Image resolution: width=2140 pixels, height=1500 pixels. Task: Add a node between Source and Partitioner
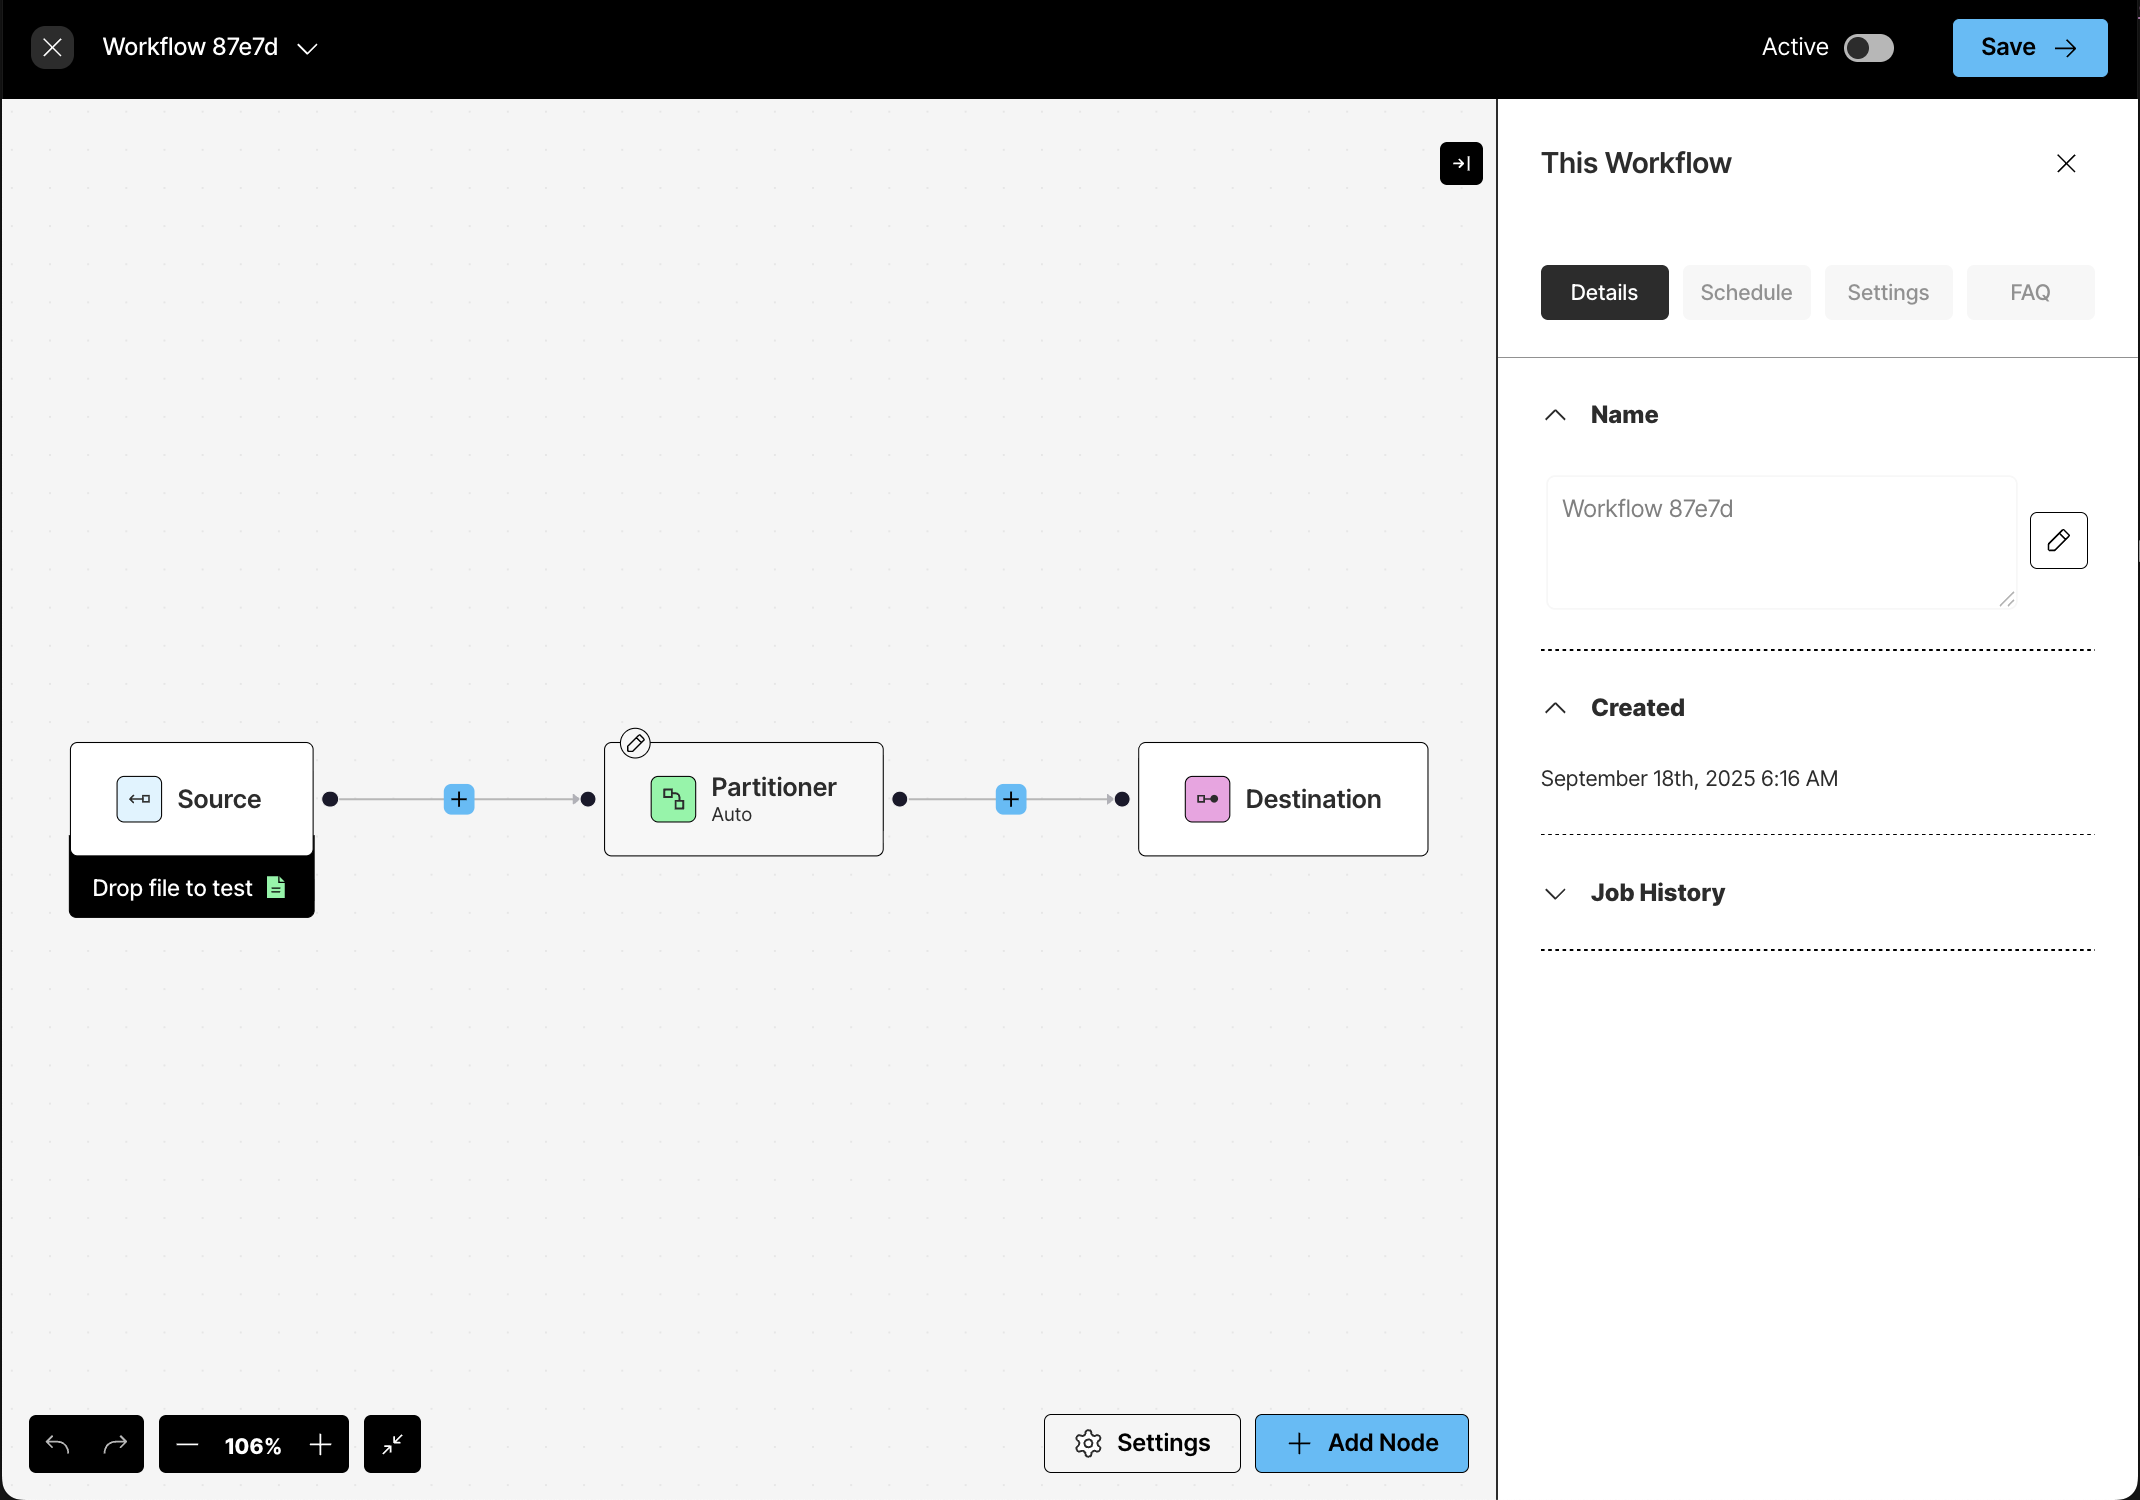459,799
